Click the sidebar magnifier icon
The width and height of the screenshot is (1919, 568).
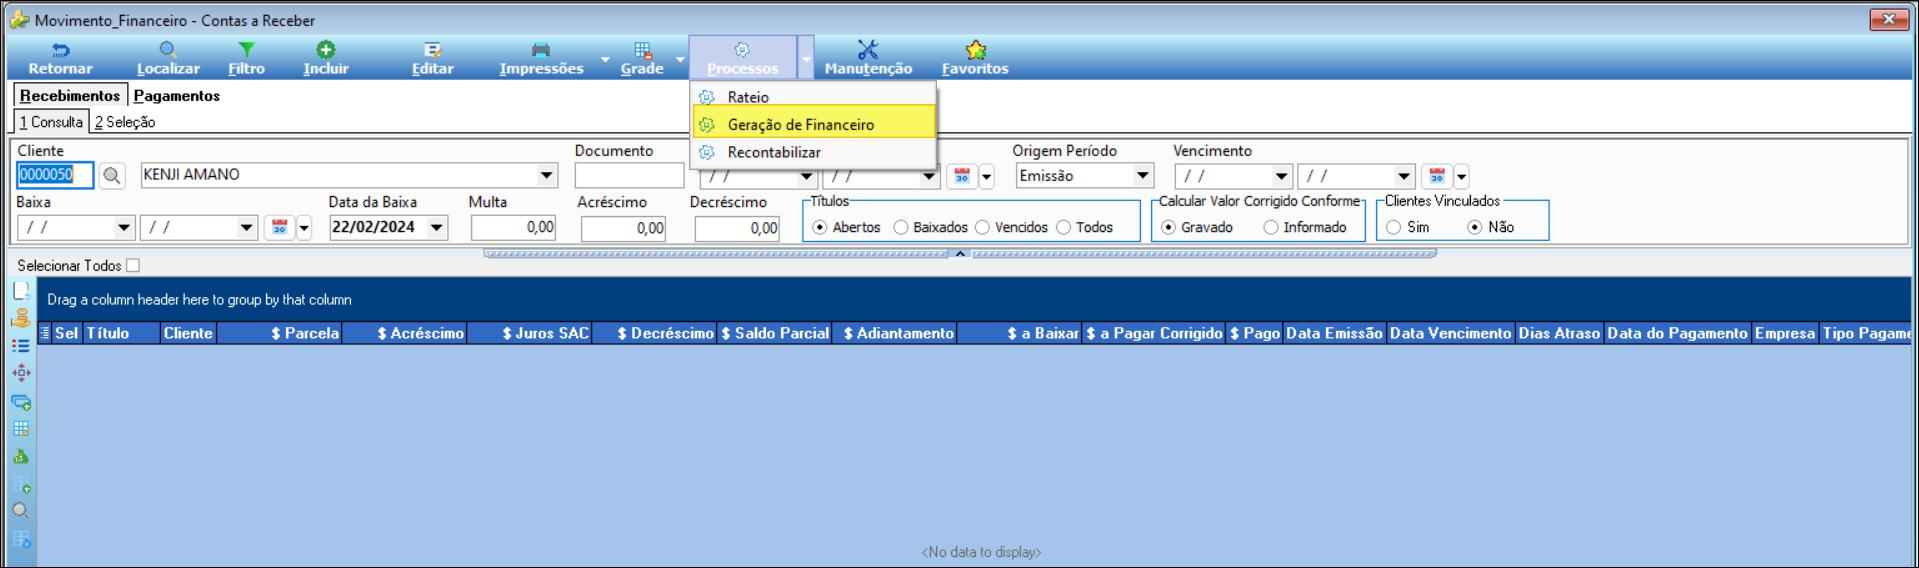coord(21,511)
